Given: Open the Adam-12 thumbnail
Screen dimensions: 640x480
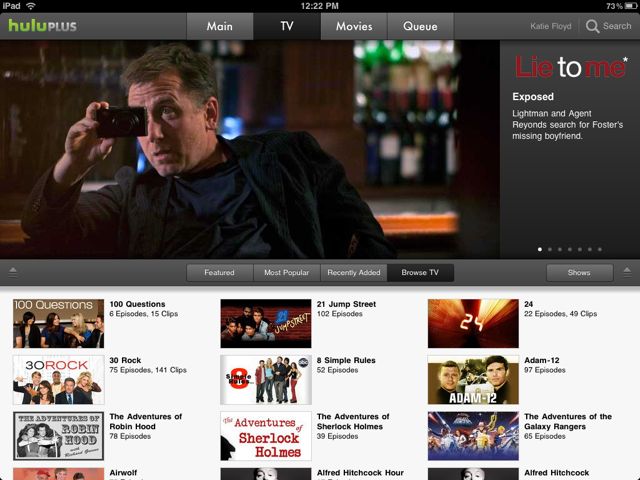Looking at the screenshot, I should pyautogui.click(x=473, y=380).
